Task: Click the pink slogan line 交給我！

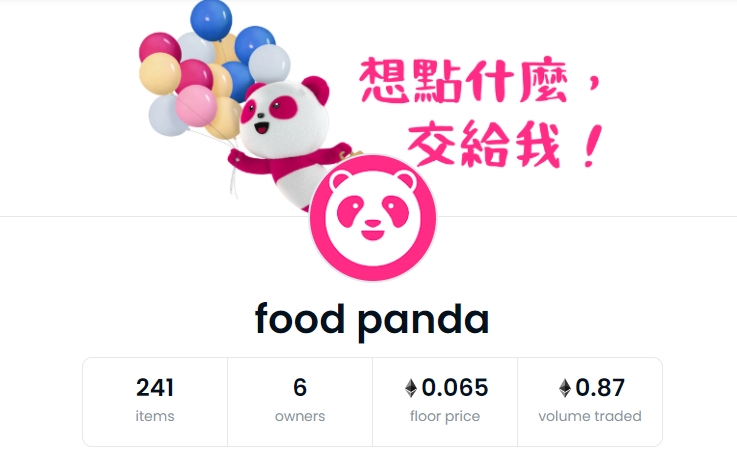Action: pyautogui.click(x=505, y=144)
